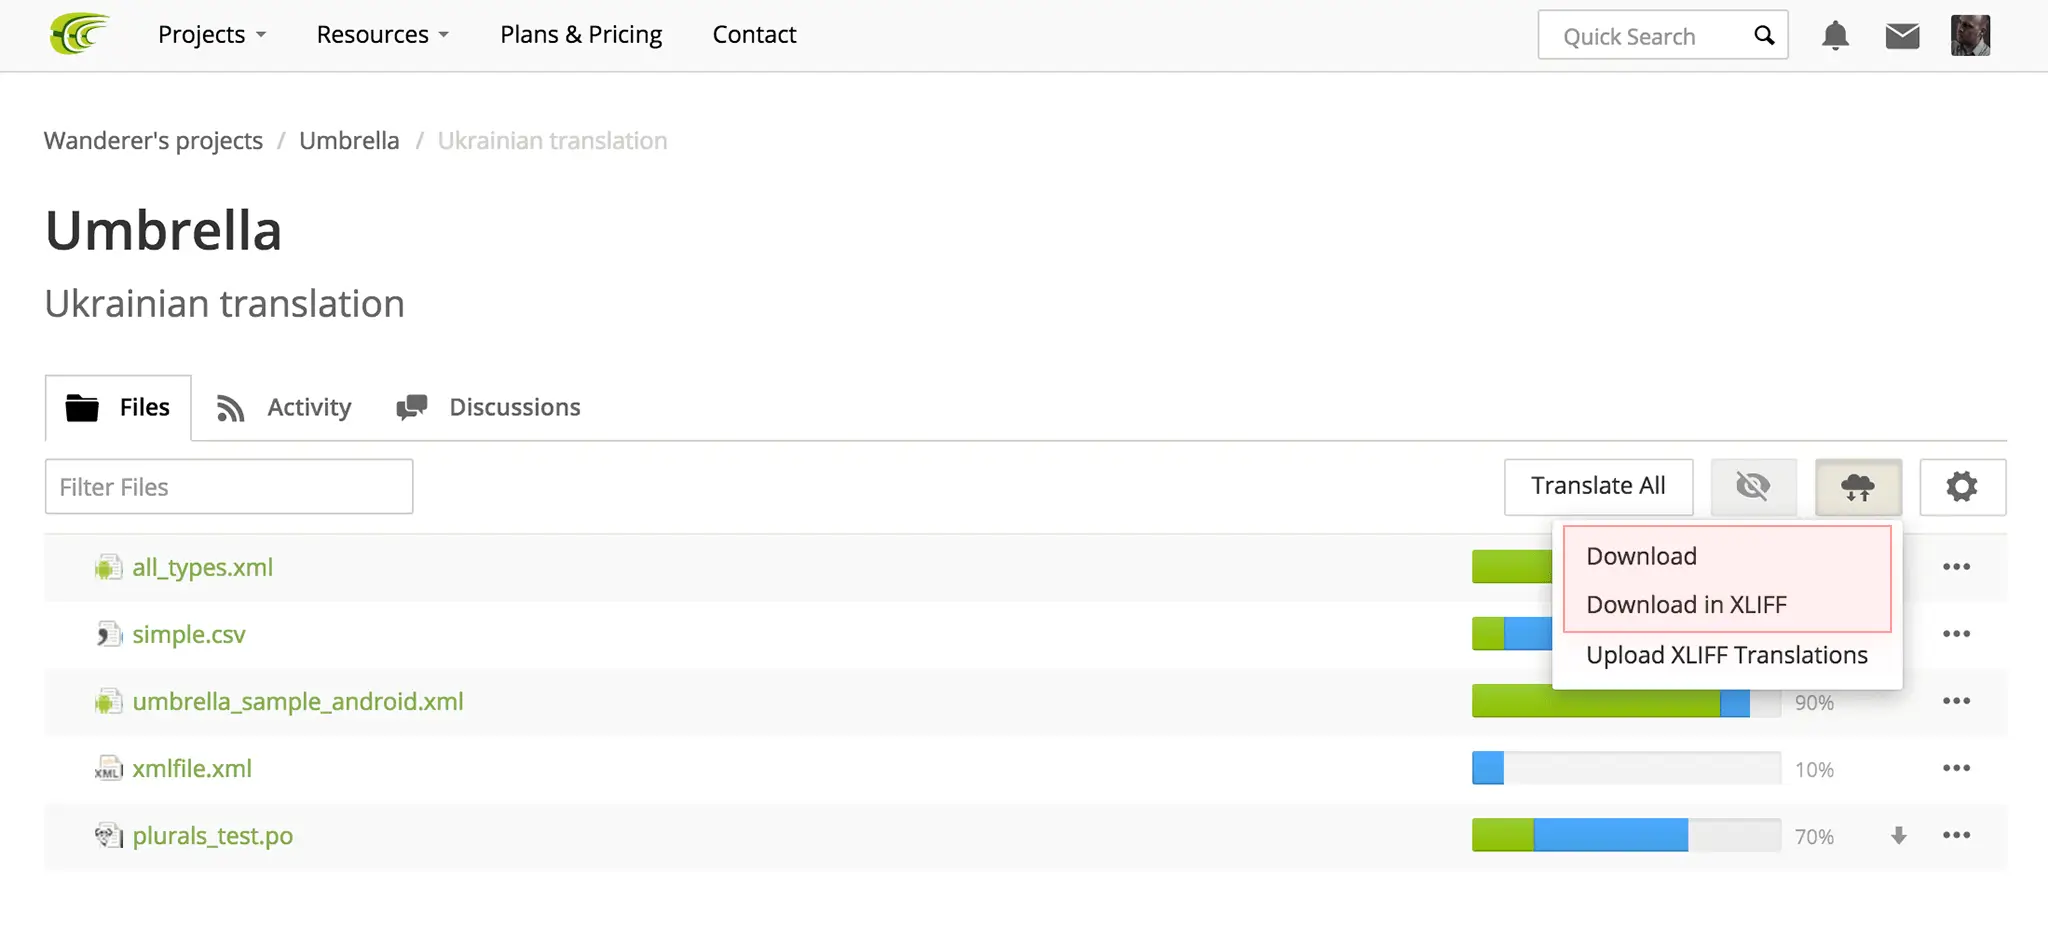2048x925 pixels.
Task: Open the gear settings button
Action: tap(1962, 487)
